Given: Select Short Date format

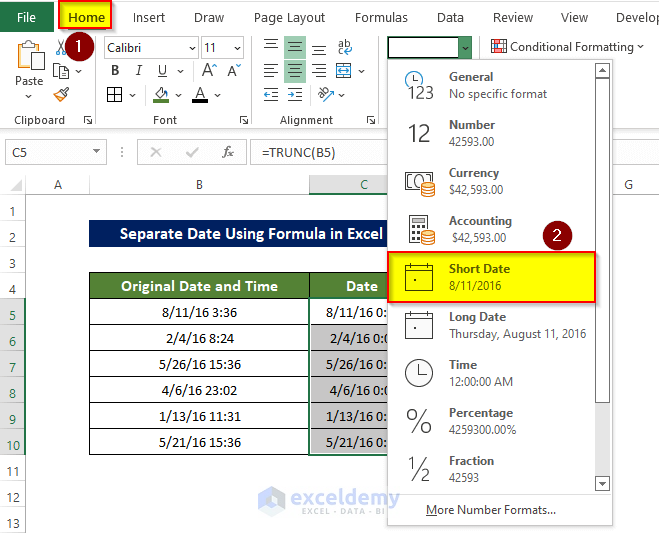Looking at the screenshot, I should tap(491, 277).
